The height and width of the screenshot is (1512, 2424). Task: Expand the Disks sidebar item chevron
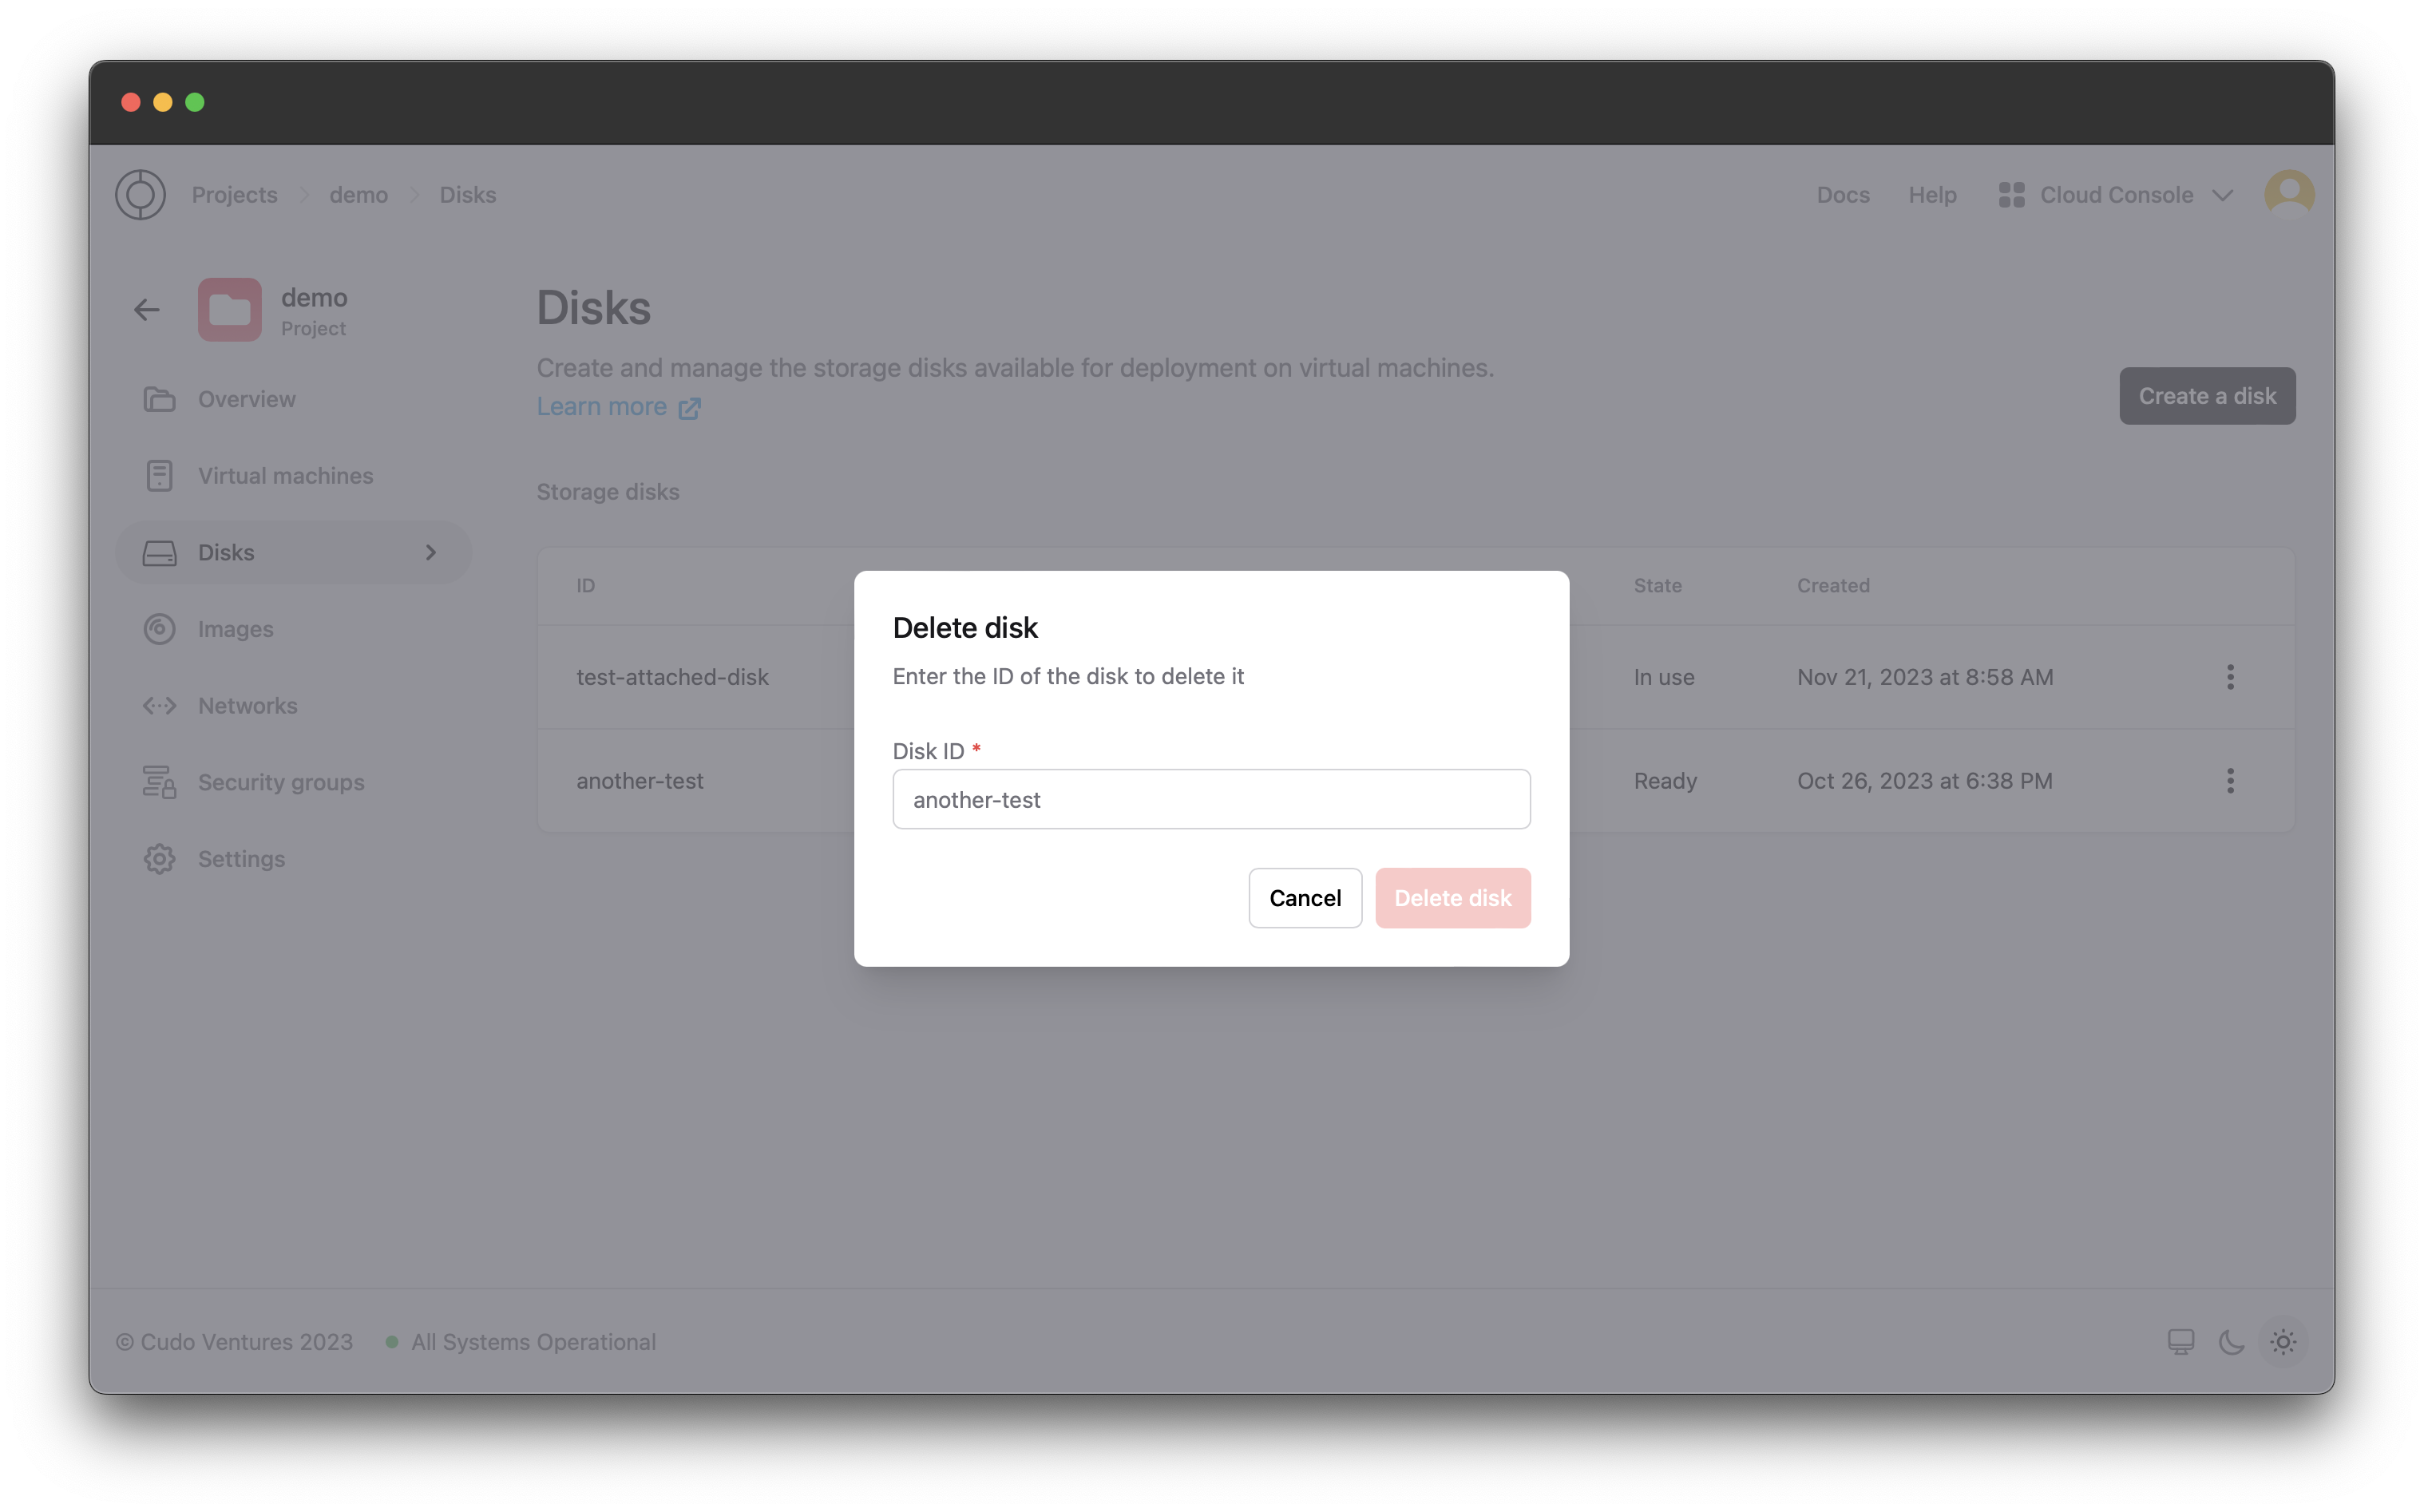click(429, 551)
